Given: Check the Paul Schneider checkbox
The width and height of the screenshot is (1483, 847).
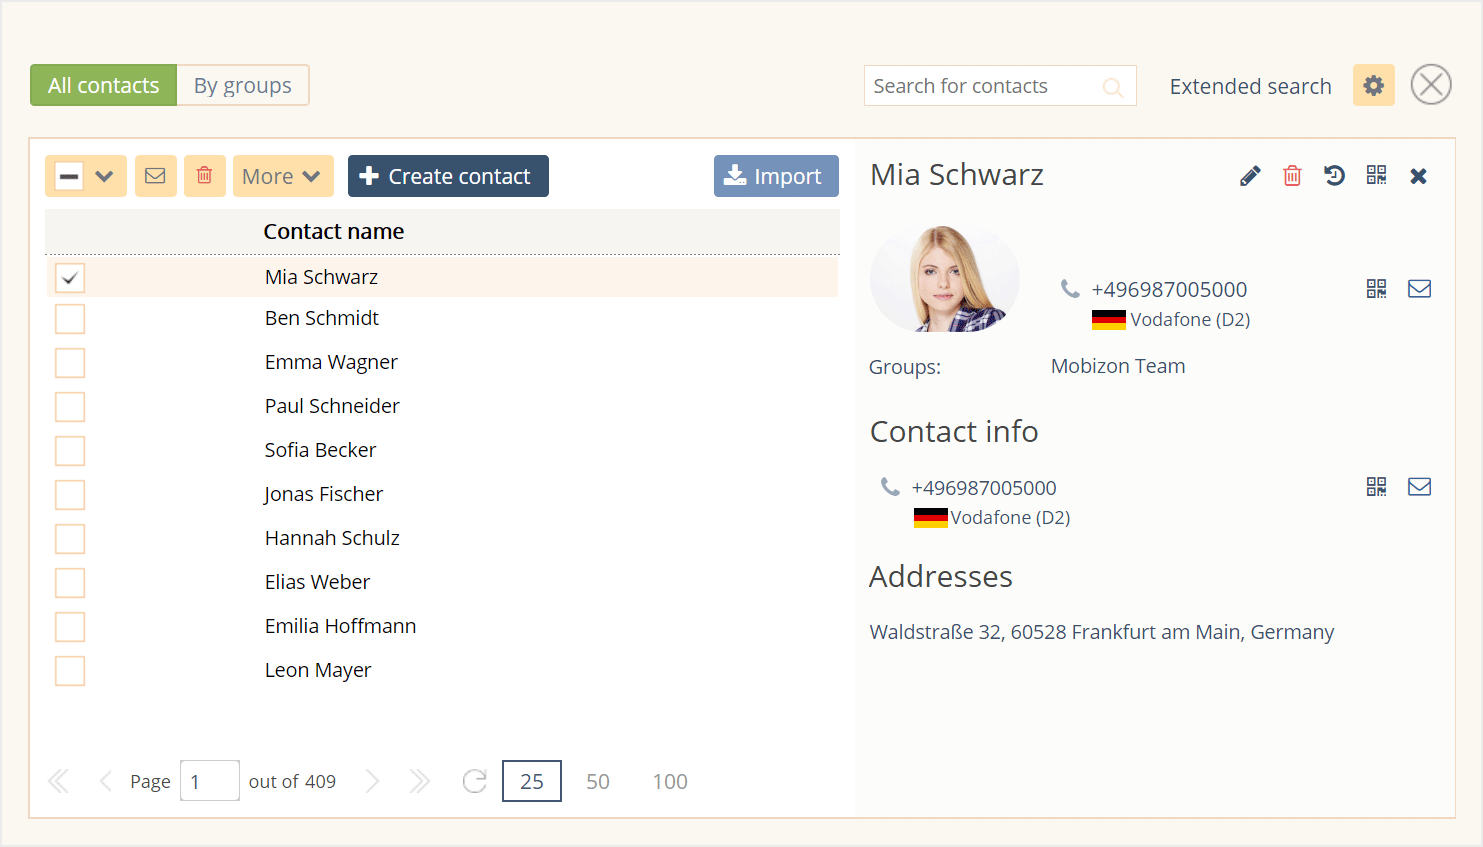Looking at the screenshot, I should tap(70, 407).
